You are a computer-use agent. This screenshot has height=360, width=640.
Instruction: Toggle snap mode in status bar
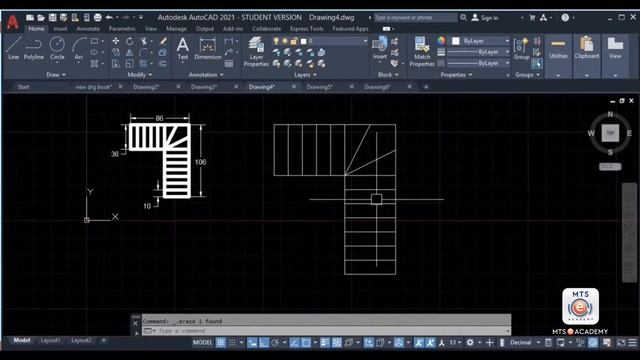[x=232, y=342]
